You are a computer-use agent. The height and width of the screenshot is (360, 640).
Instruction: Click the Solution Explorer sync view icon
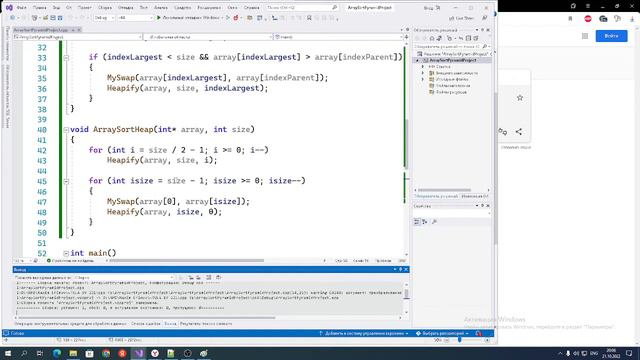coord(439,38)
